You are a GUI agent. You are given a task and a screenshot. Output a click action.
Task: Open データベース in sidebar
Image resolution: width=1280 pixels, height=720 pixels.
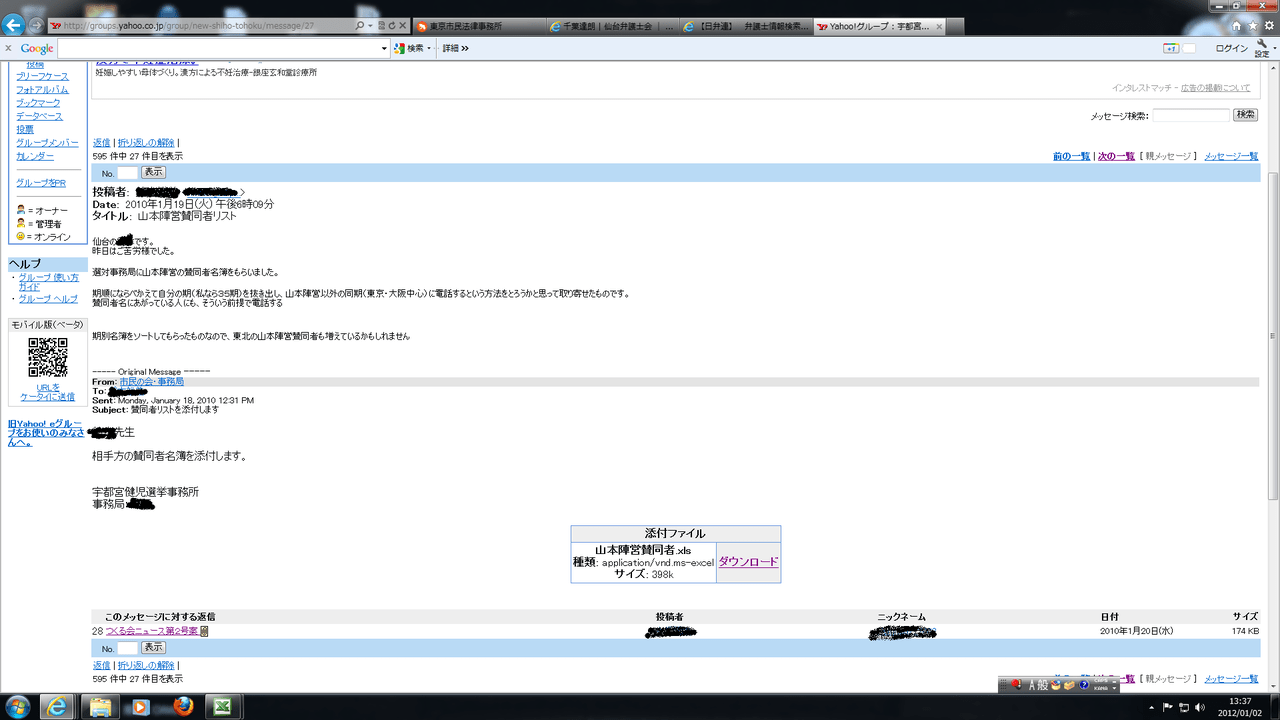pyautogui.click(x=39, y=116)
